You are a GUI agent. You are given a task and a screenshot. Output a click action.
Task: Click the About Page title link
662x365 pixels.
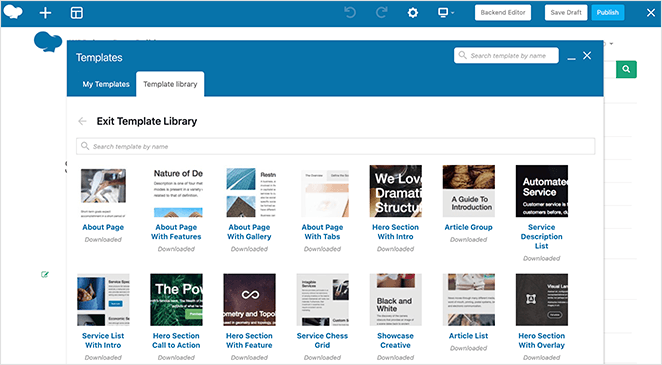pos(103,227)
